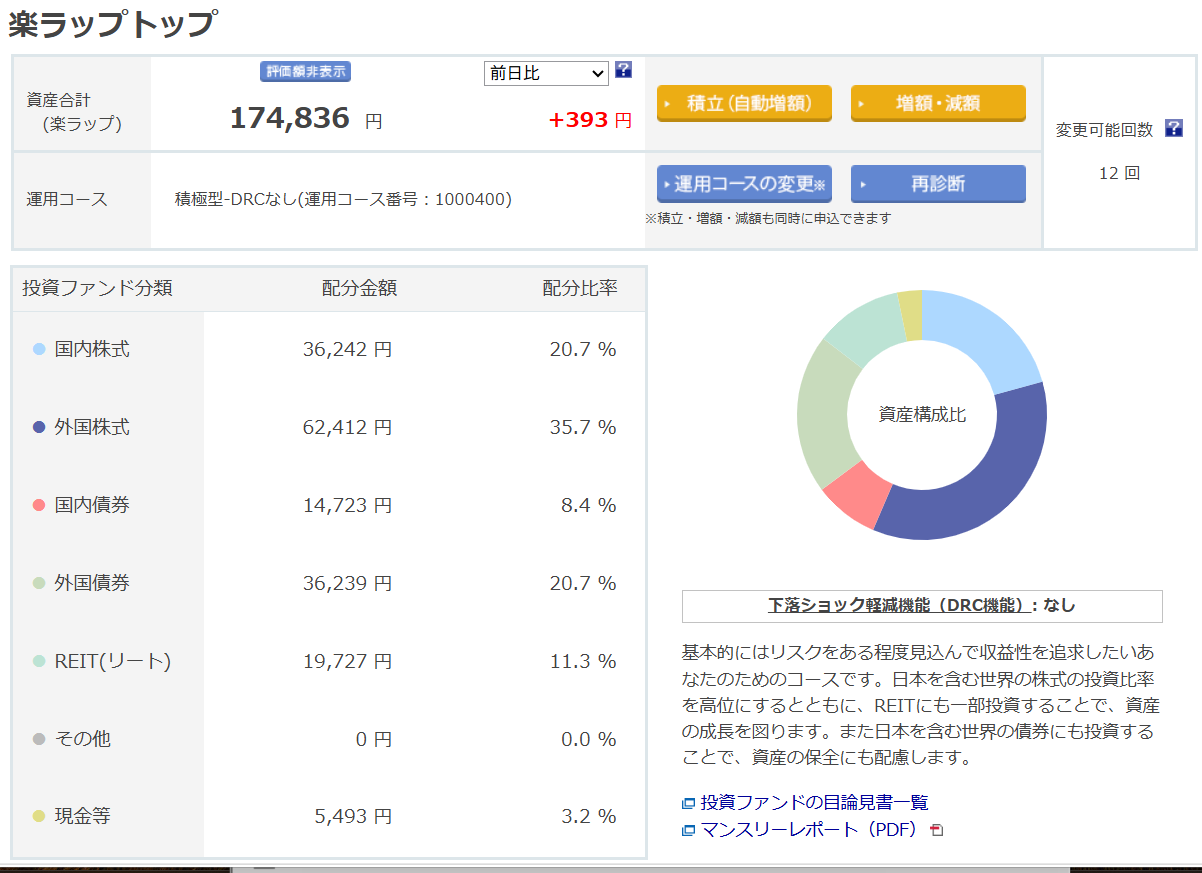Click the external-link icon before 投資ファンドの目論見書一覧

688,803
